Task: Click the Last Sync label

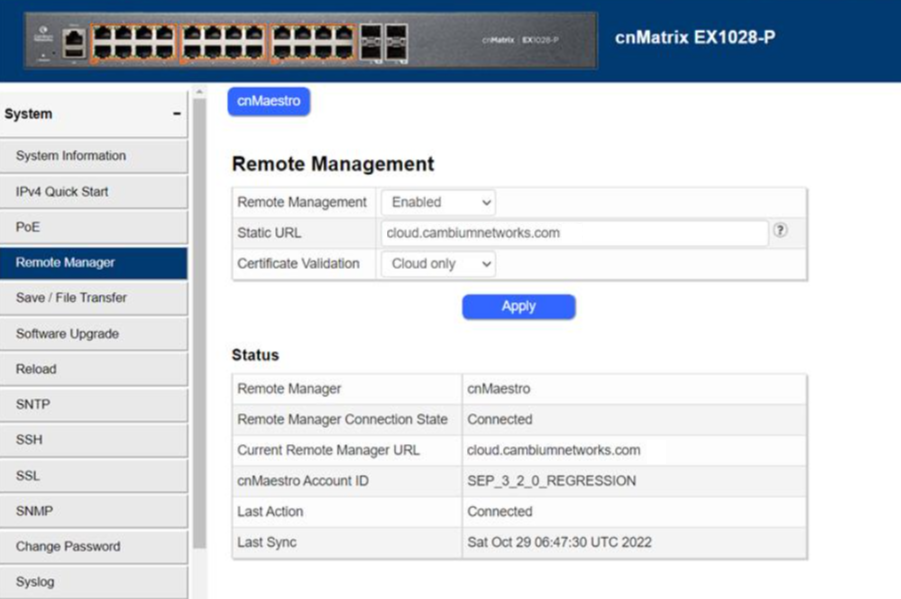Action: [267, 542]
